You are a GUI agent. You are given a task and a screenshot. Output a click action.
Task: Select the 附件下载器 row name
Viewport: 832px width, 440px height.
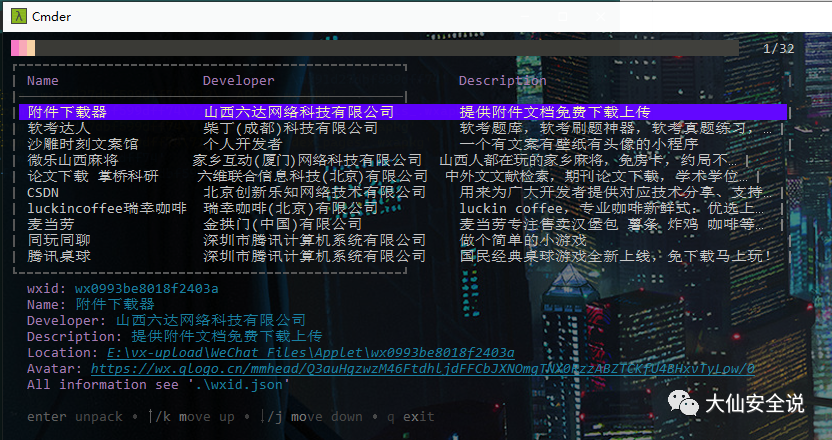pyautogui.click(x=67, y=112)
